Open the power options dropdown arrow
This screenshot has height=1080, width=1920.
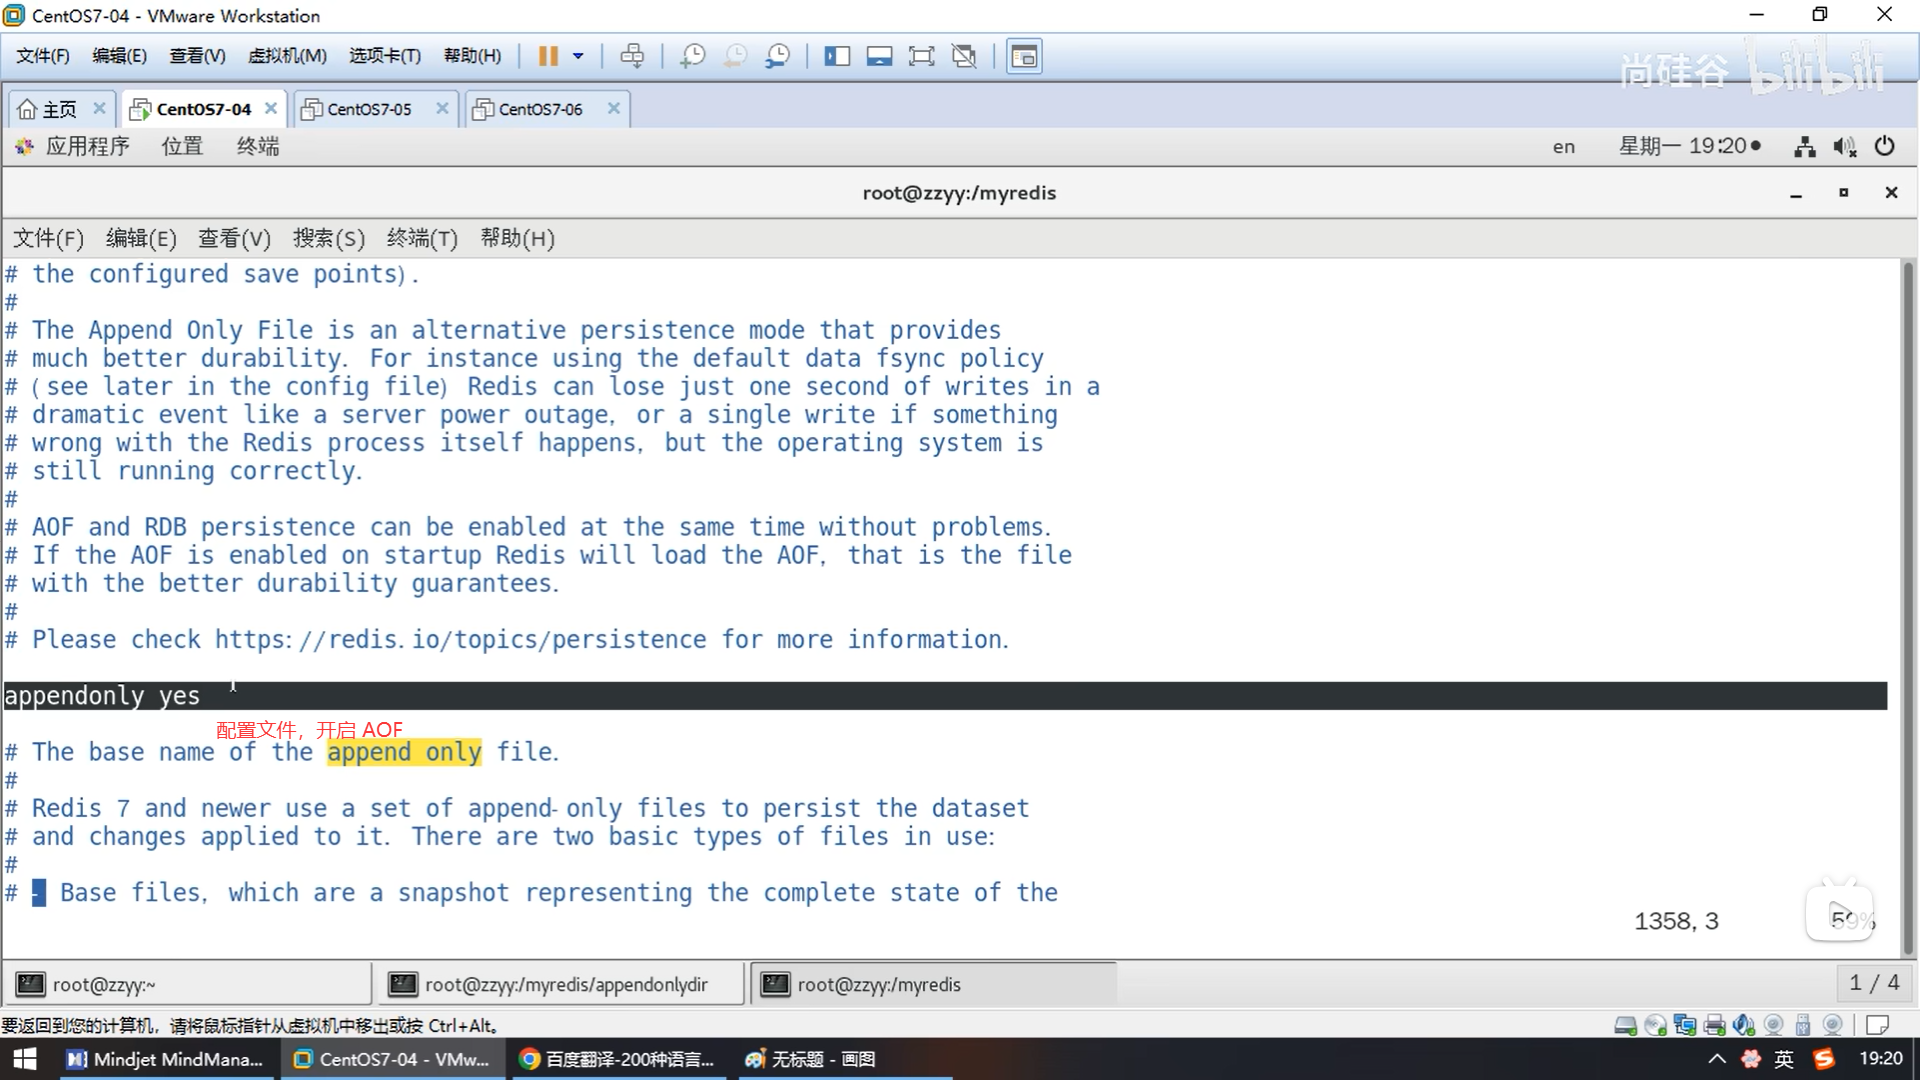(578, 56)
